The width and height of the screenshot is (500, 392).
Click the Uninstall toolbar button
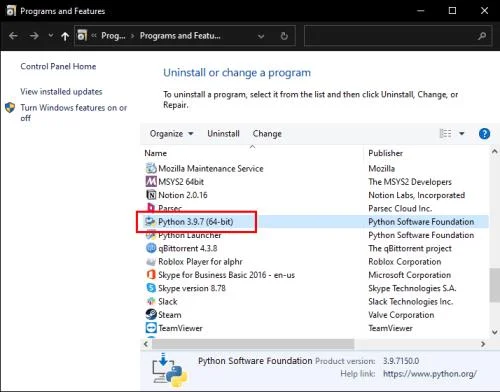click(x=223, y=134)
